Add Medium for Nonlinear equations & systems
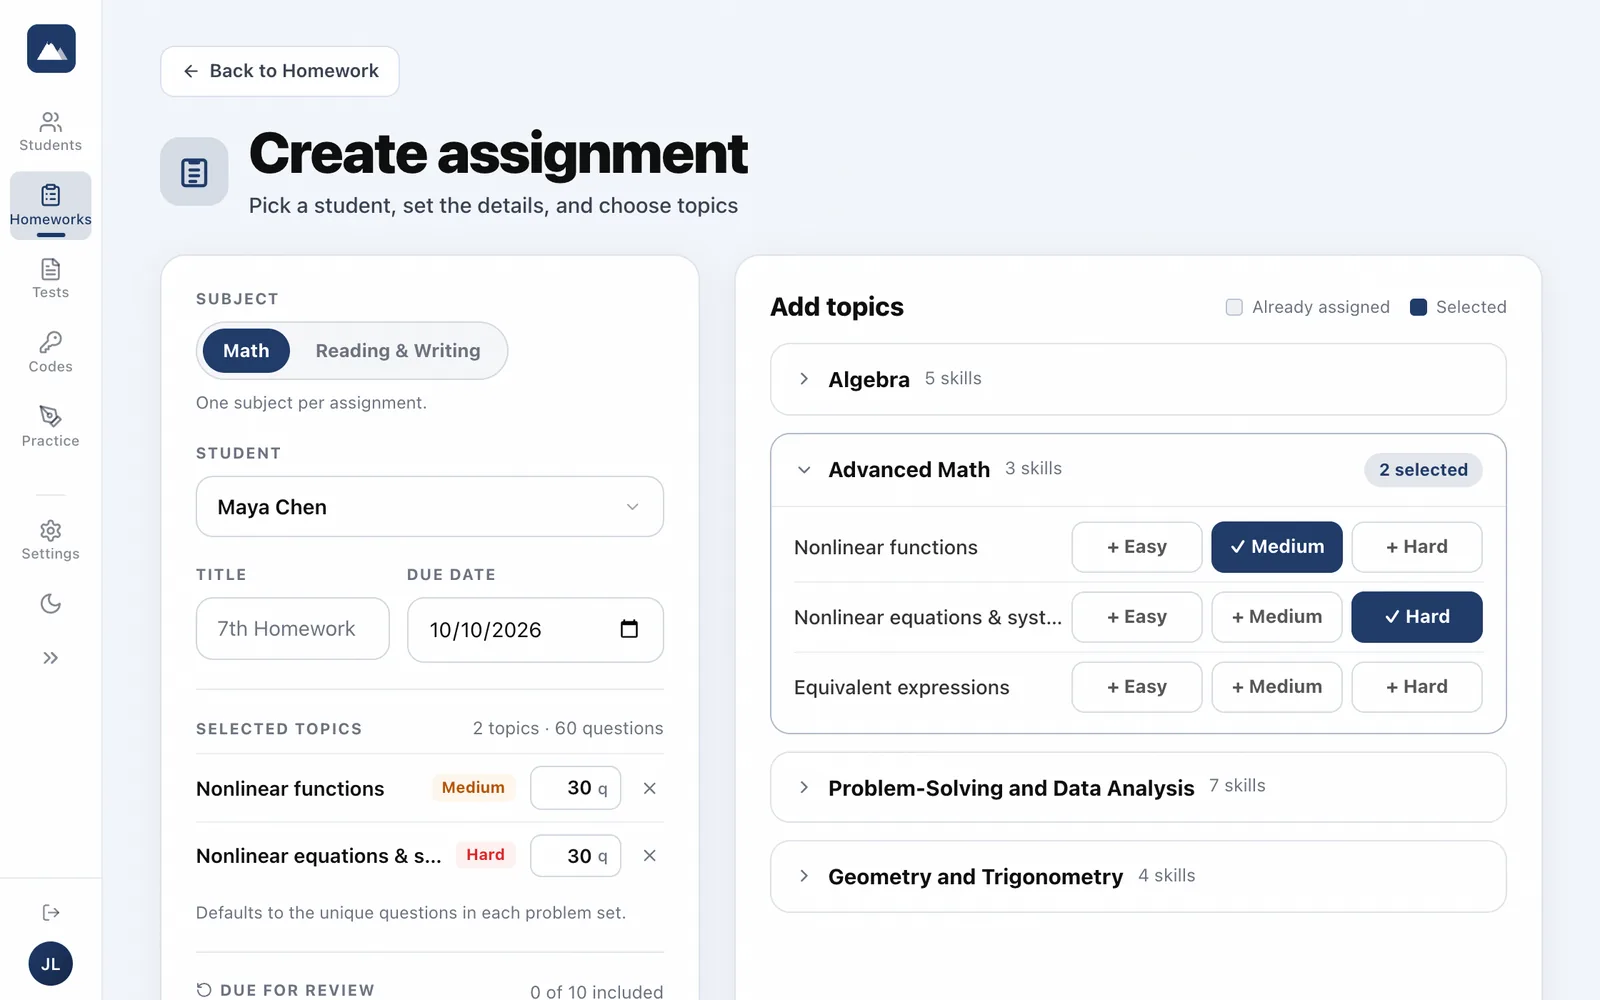 1277,617
